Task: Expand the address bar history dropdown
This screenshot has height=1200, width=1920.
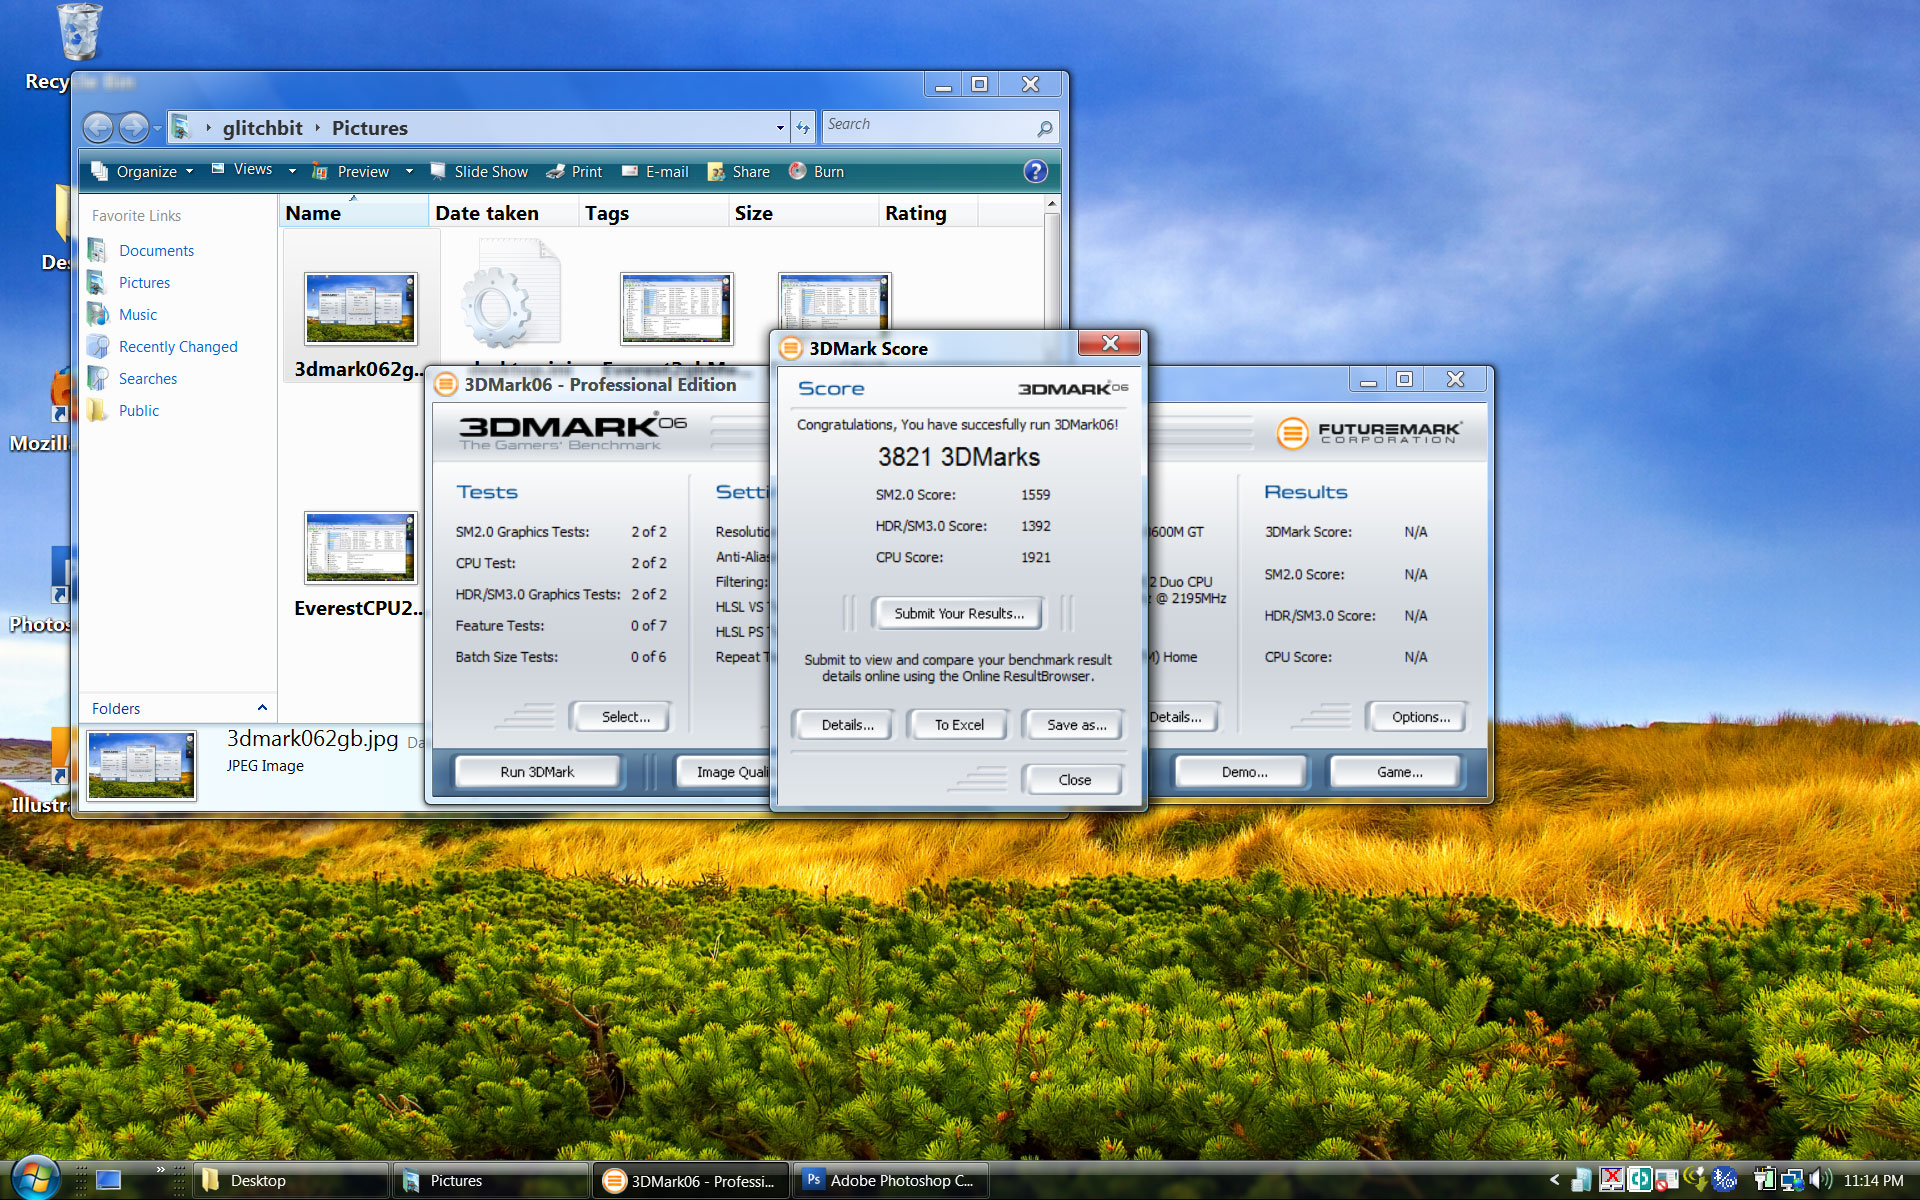Action: click(x=780, y=128)
